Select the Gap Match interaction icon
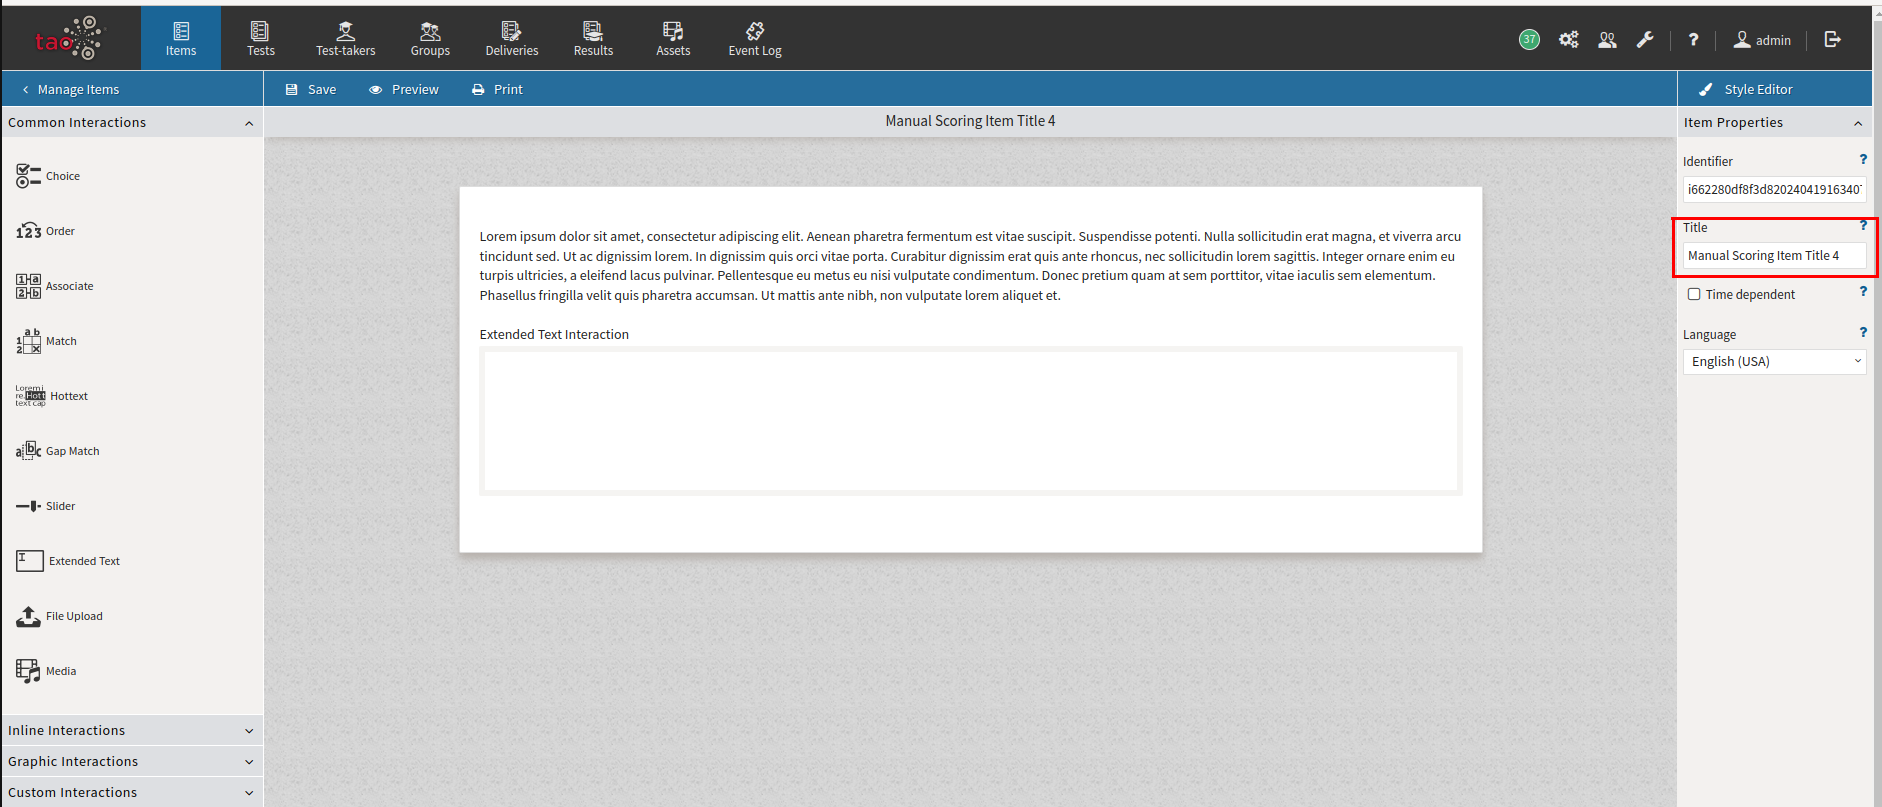 tap(28, 451)
